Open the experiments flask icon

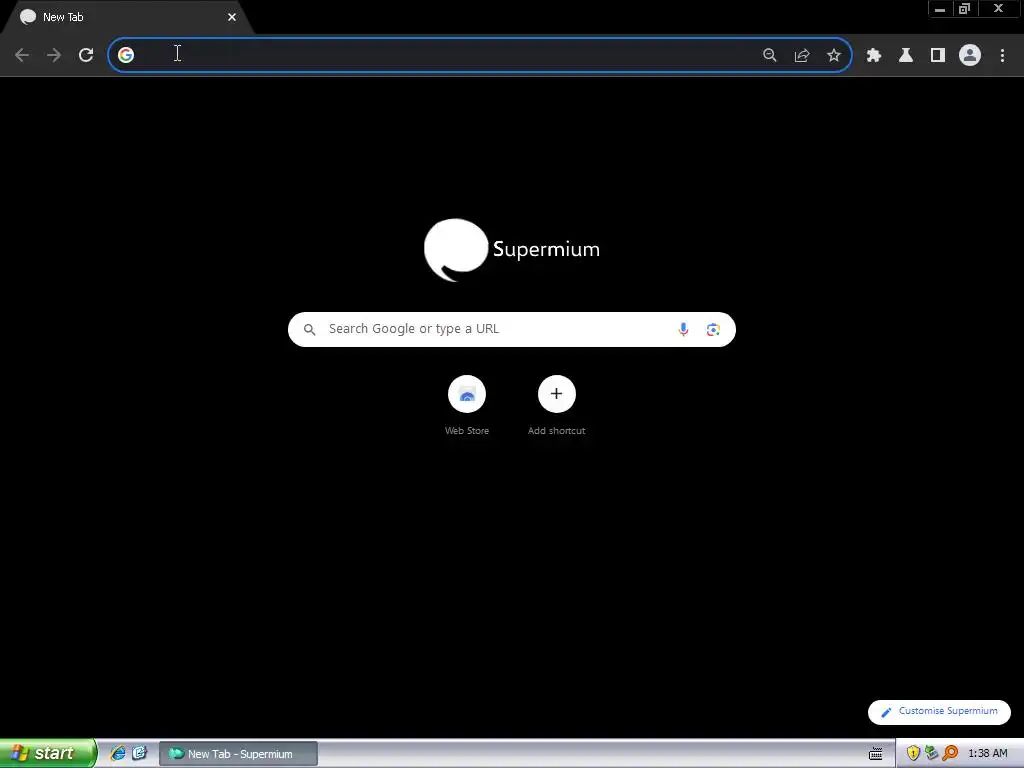point(906,55)
